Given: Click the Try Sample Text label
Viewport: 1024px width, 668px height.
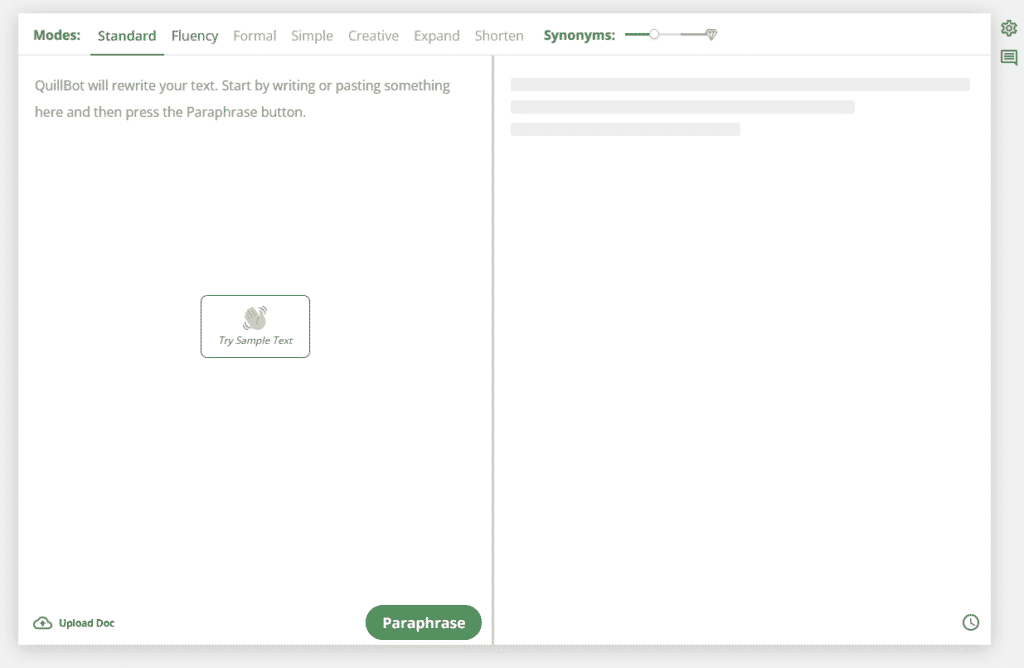Looking at the screenshot, I should [255, 341].
